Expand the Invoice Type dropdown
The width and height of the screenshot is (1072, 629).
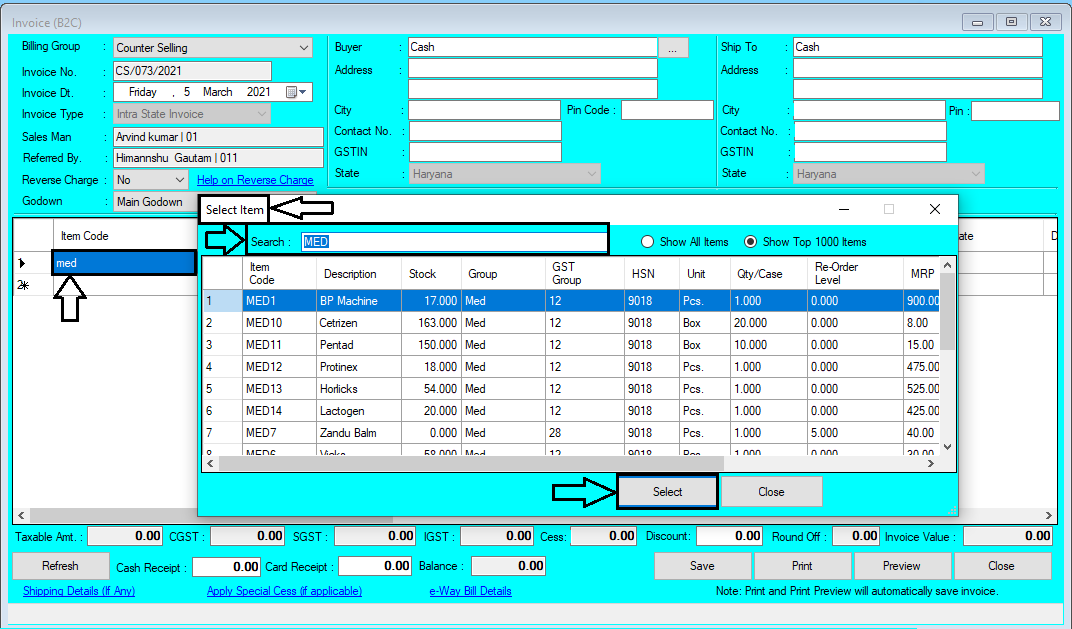(x=262, y=113)
